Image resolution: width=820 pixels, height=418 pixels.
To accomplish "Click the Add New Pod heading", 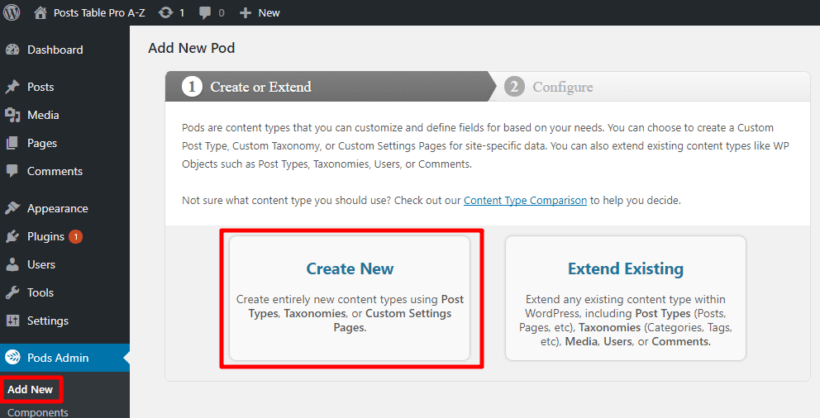I will [191, 48].
